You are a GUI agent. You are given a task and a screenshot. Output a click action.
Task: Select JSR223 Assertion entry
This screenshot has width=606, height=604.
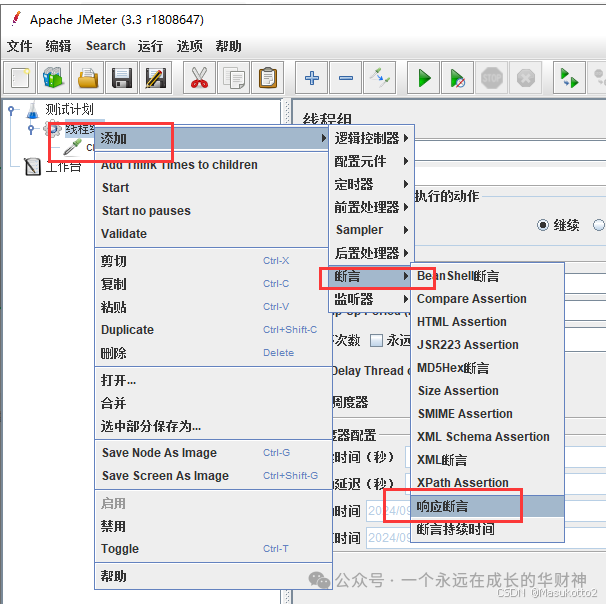[x=487, y=345]
